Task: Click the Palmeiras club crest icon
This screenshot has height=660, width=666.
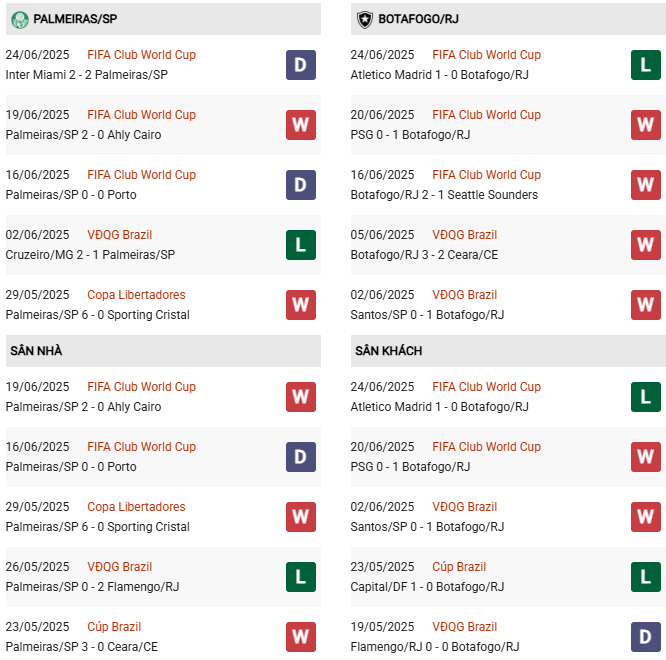Action: (19, 19)
